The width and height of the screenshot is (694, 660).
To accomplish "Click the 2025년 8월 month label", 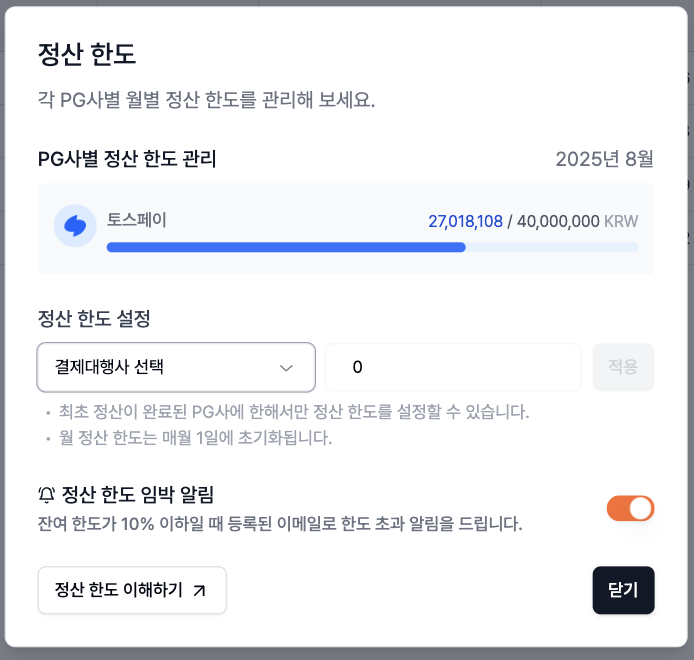I will point(605,159).
